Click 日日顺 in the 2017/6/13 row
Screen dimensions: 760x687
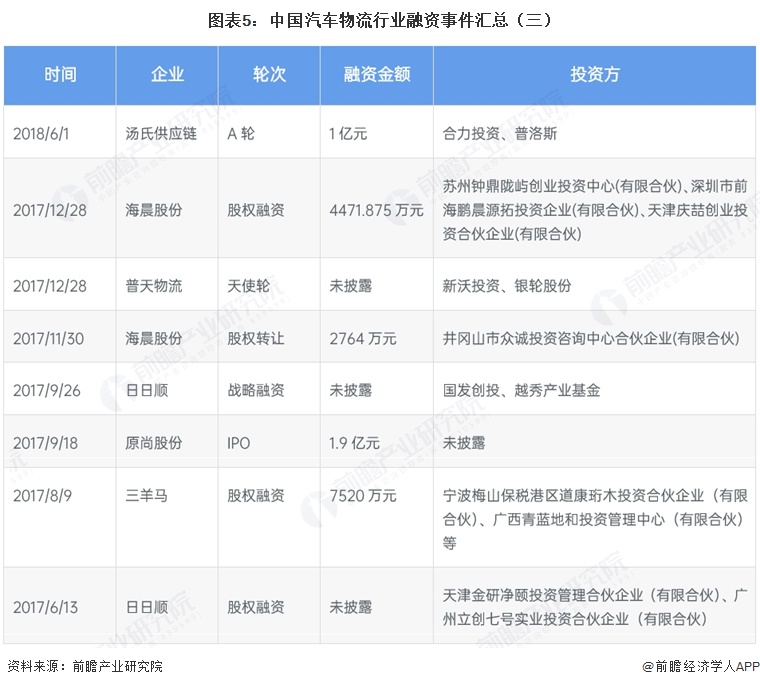click(x=147, y=607)
